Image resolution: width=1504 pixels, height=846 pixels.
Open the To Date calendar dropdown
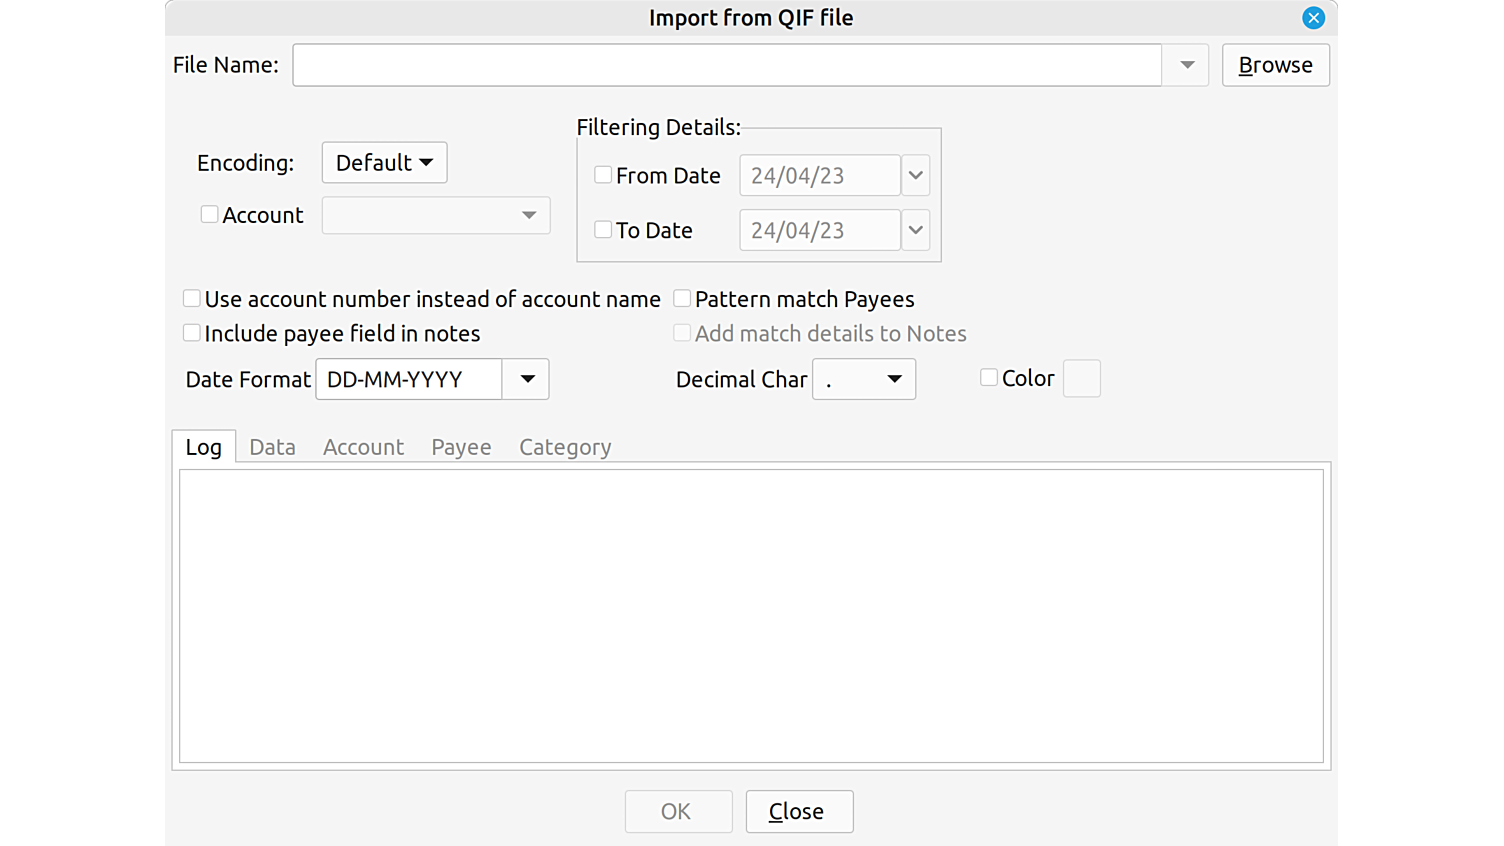pyautogui.click(x=915, y=231)
